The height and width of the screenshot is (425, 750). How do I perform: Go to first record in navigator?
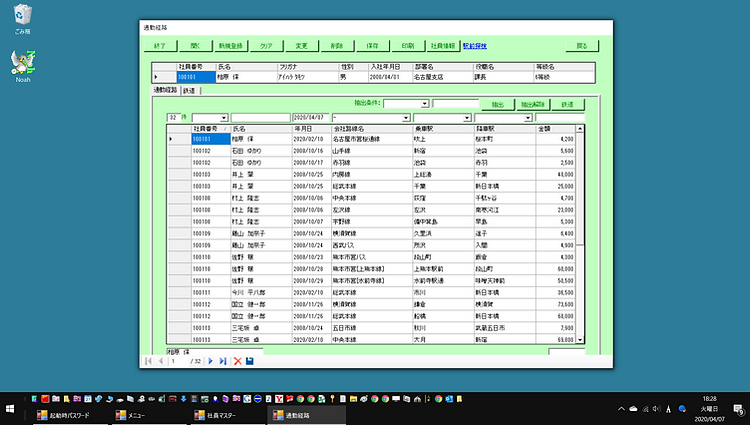[148, 361]
